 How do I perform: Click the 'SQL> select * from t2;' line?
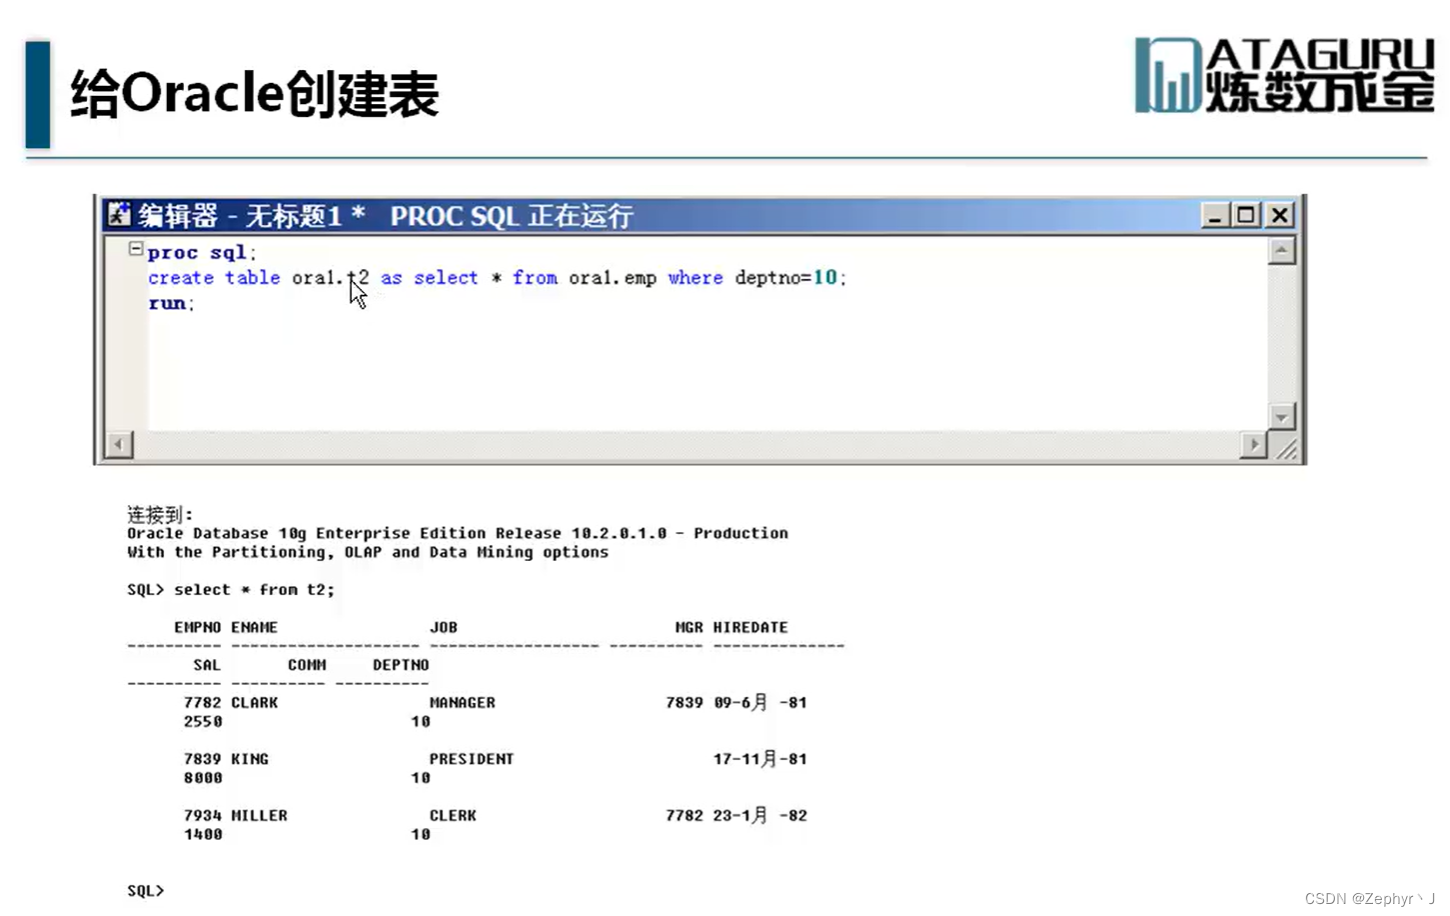[x=231, y=590]
